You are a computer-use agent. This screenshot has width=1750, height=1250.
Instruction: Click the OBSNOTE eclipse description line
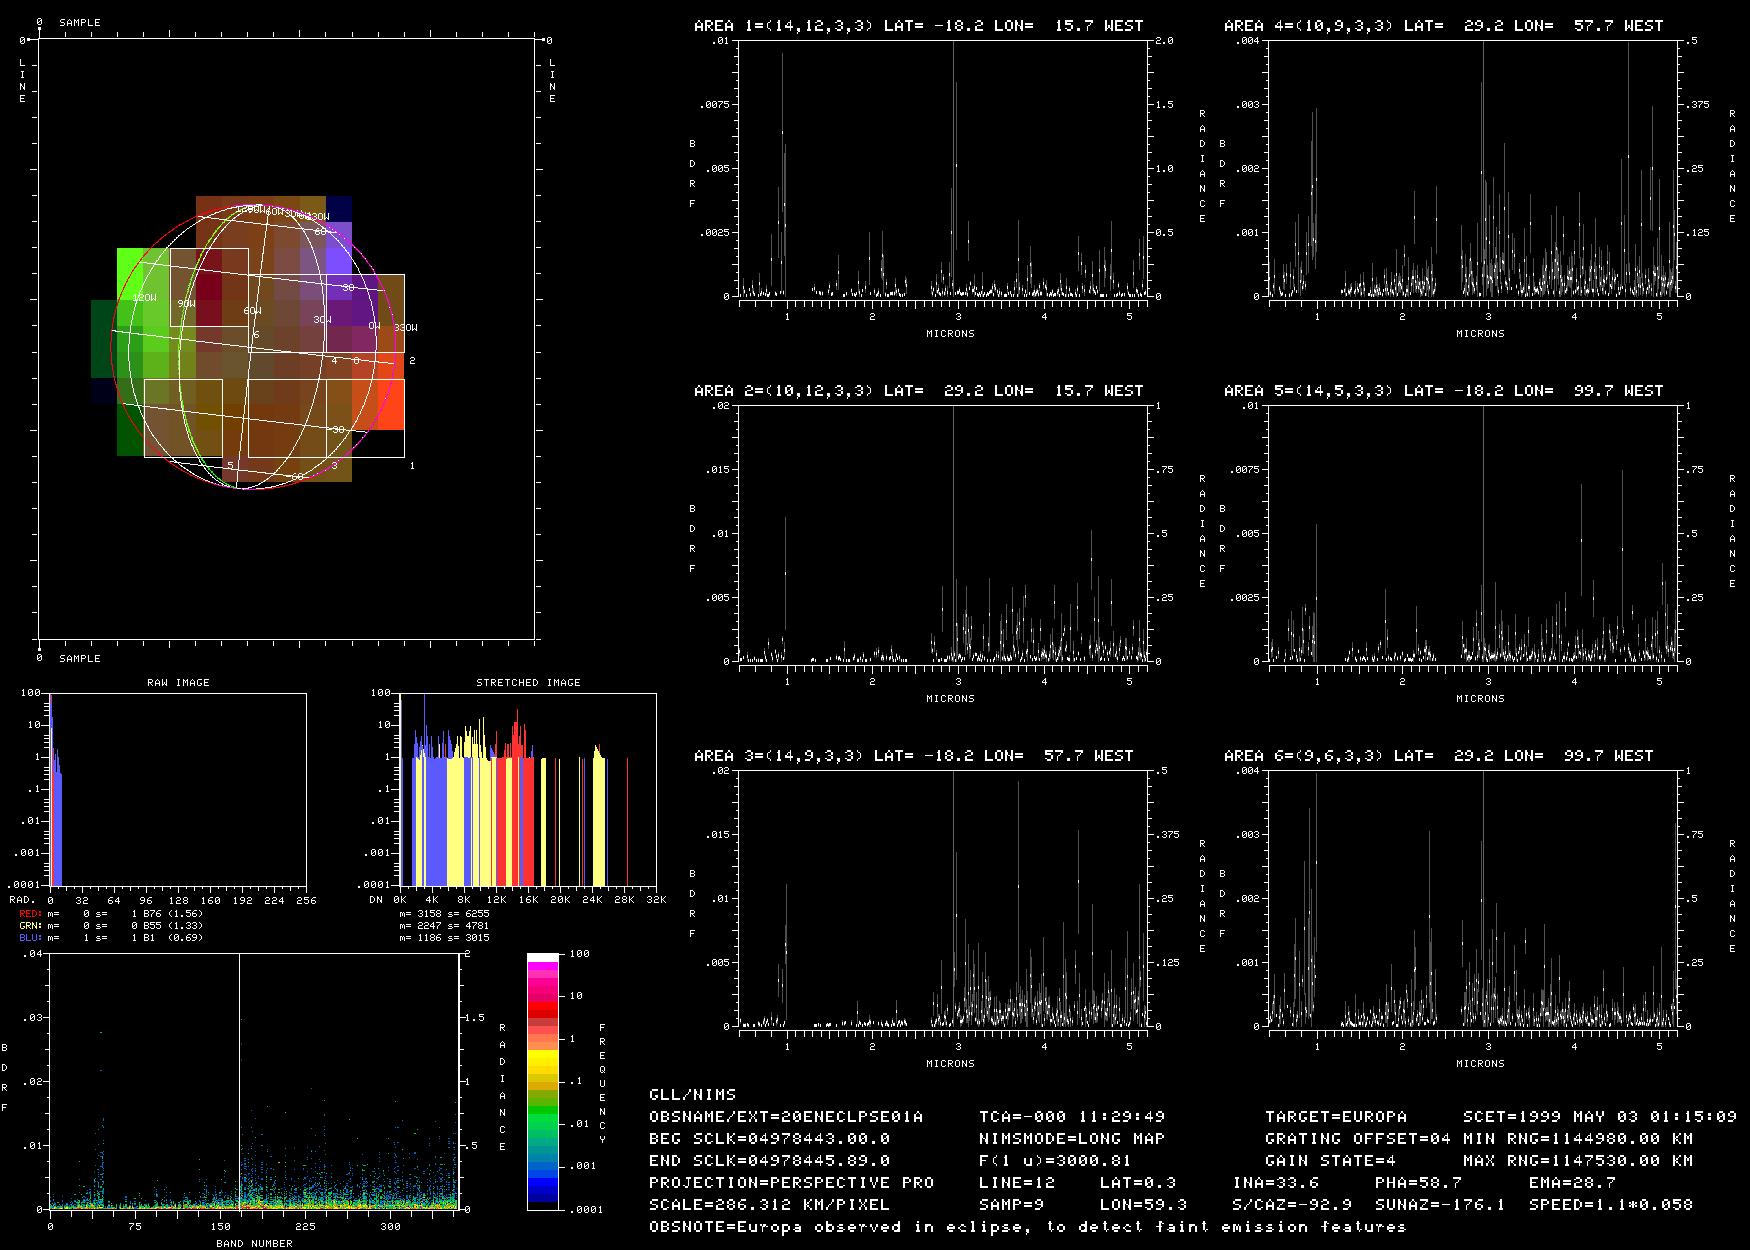click(x=1027, y=1227)
